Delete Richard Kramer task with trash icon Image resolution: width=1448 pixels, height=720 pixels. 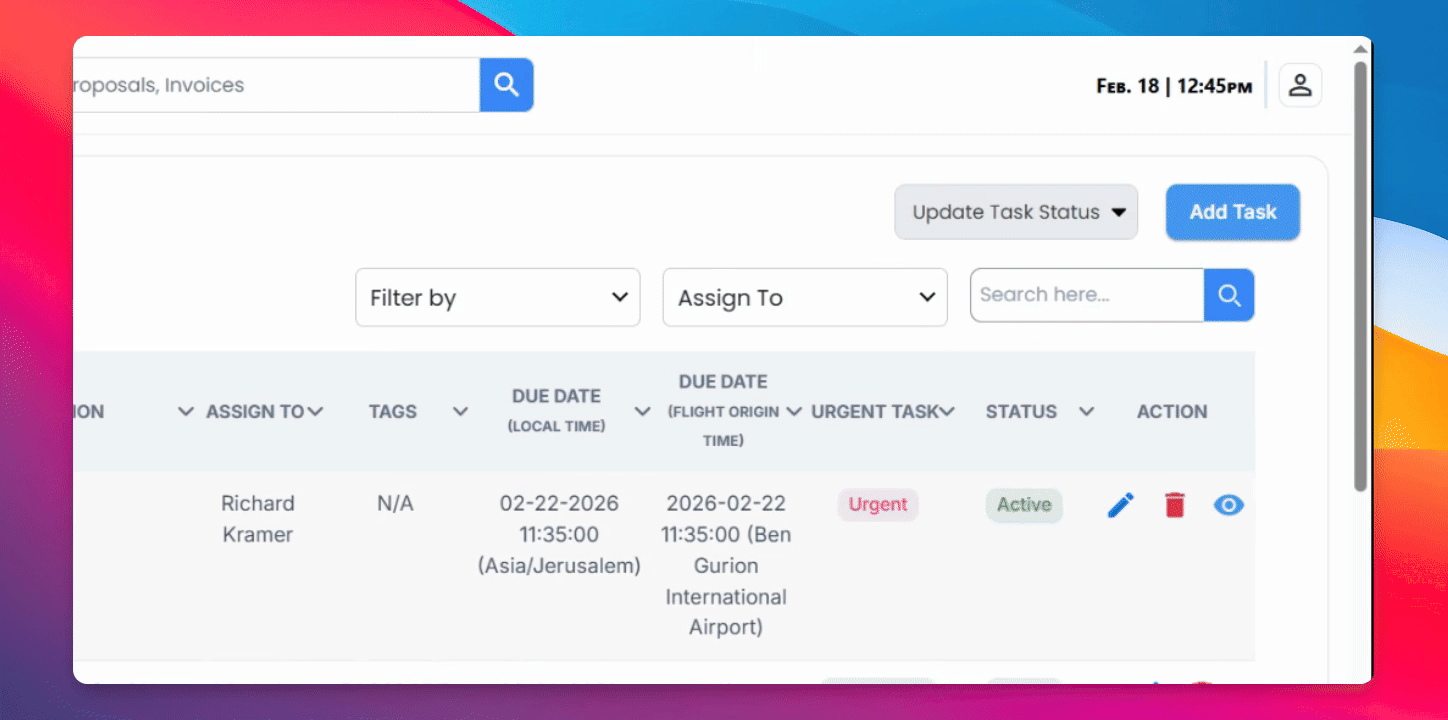[x=1175, y=505]
